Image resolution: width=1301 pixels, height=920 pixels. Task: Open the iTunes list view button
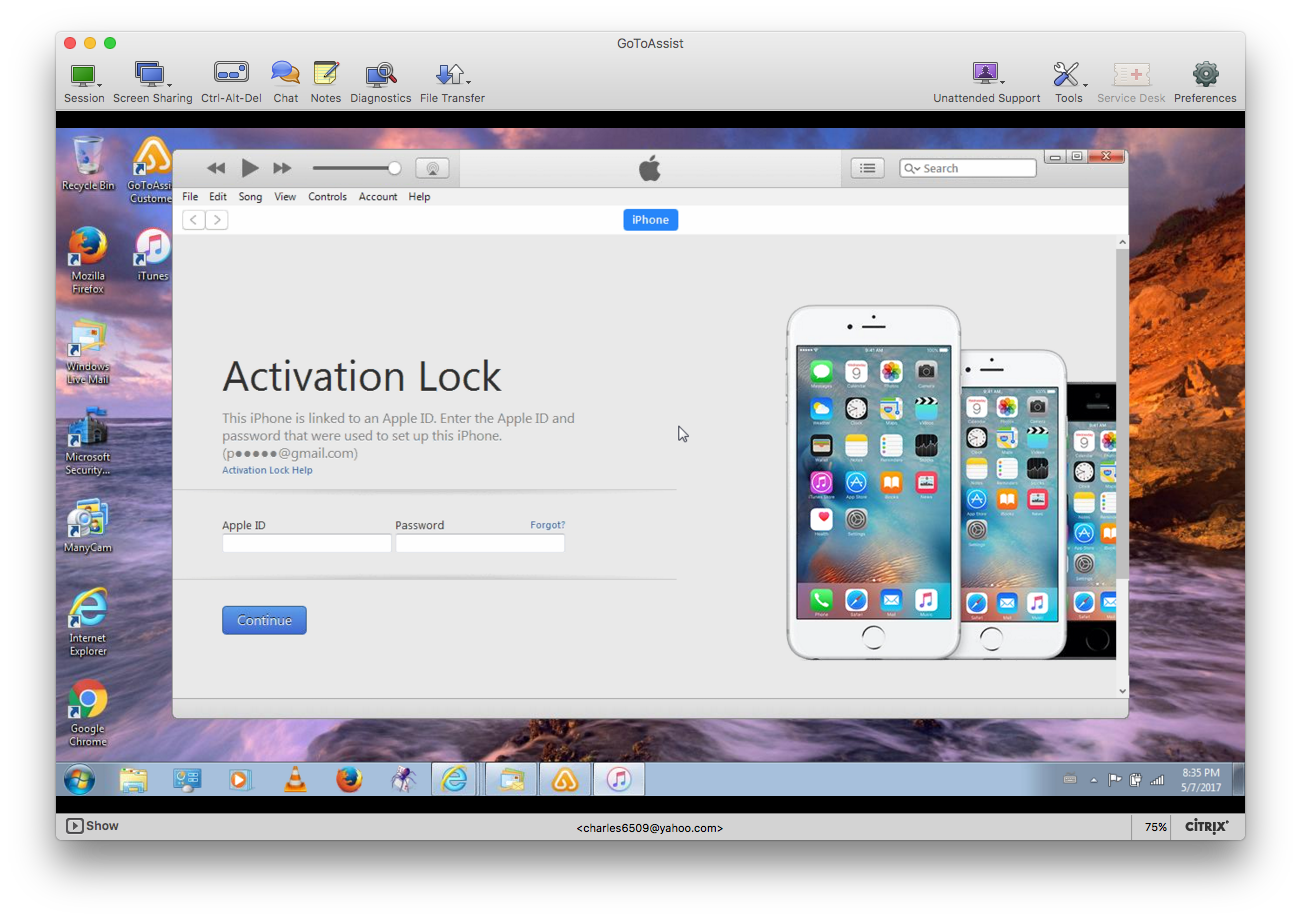pyautogui.click(x=867, y=168)
